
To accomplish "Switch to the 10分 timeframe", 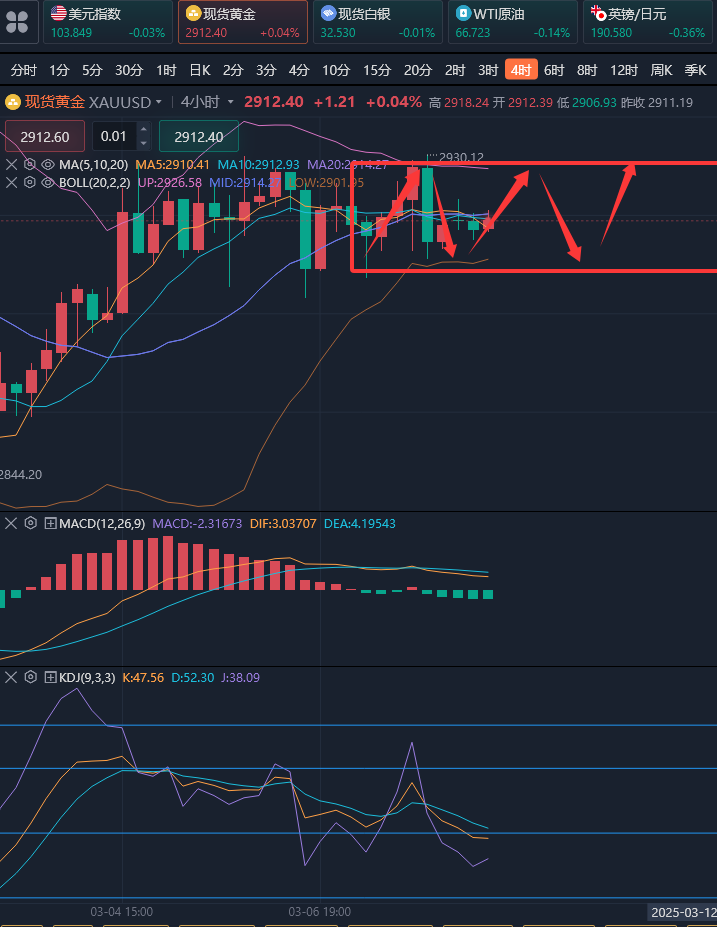I will coord(336,70).
